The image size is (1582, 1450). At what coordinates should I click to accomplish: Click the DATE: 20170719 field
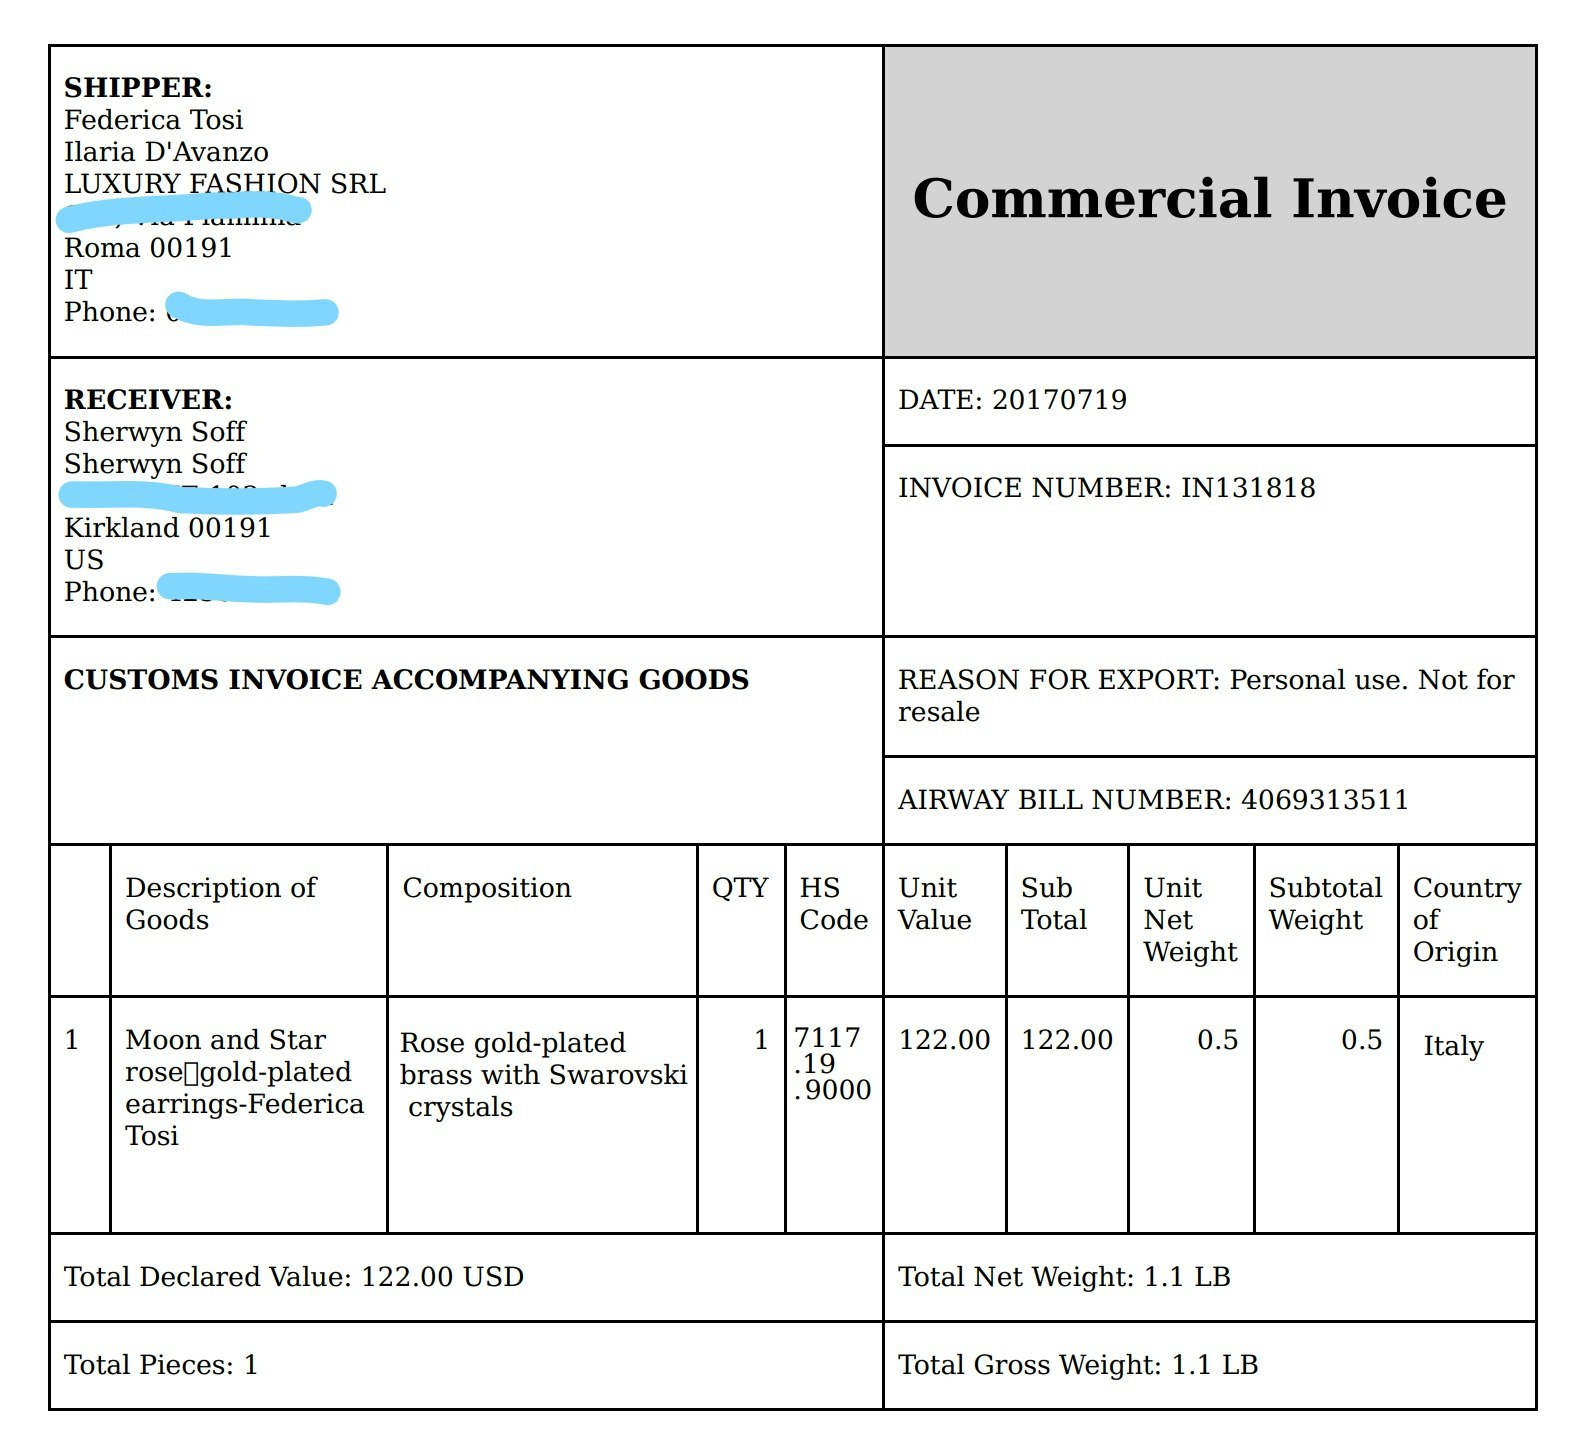[1012, 400]
